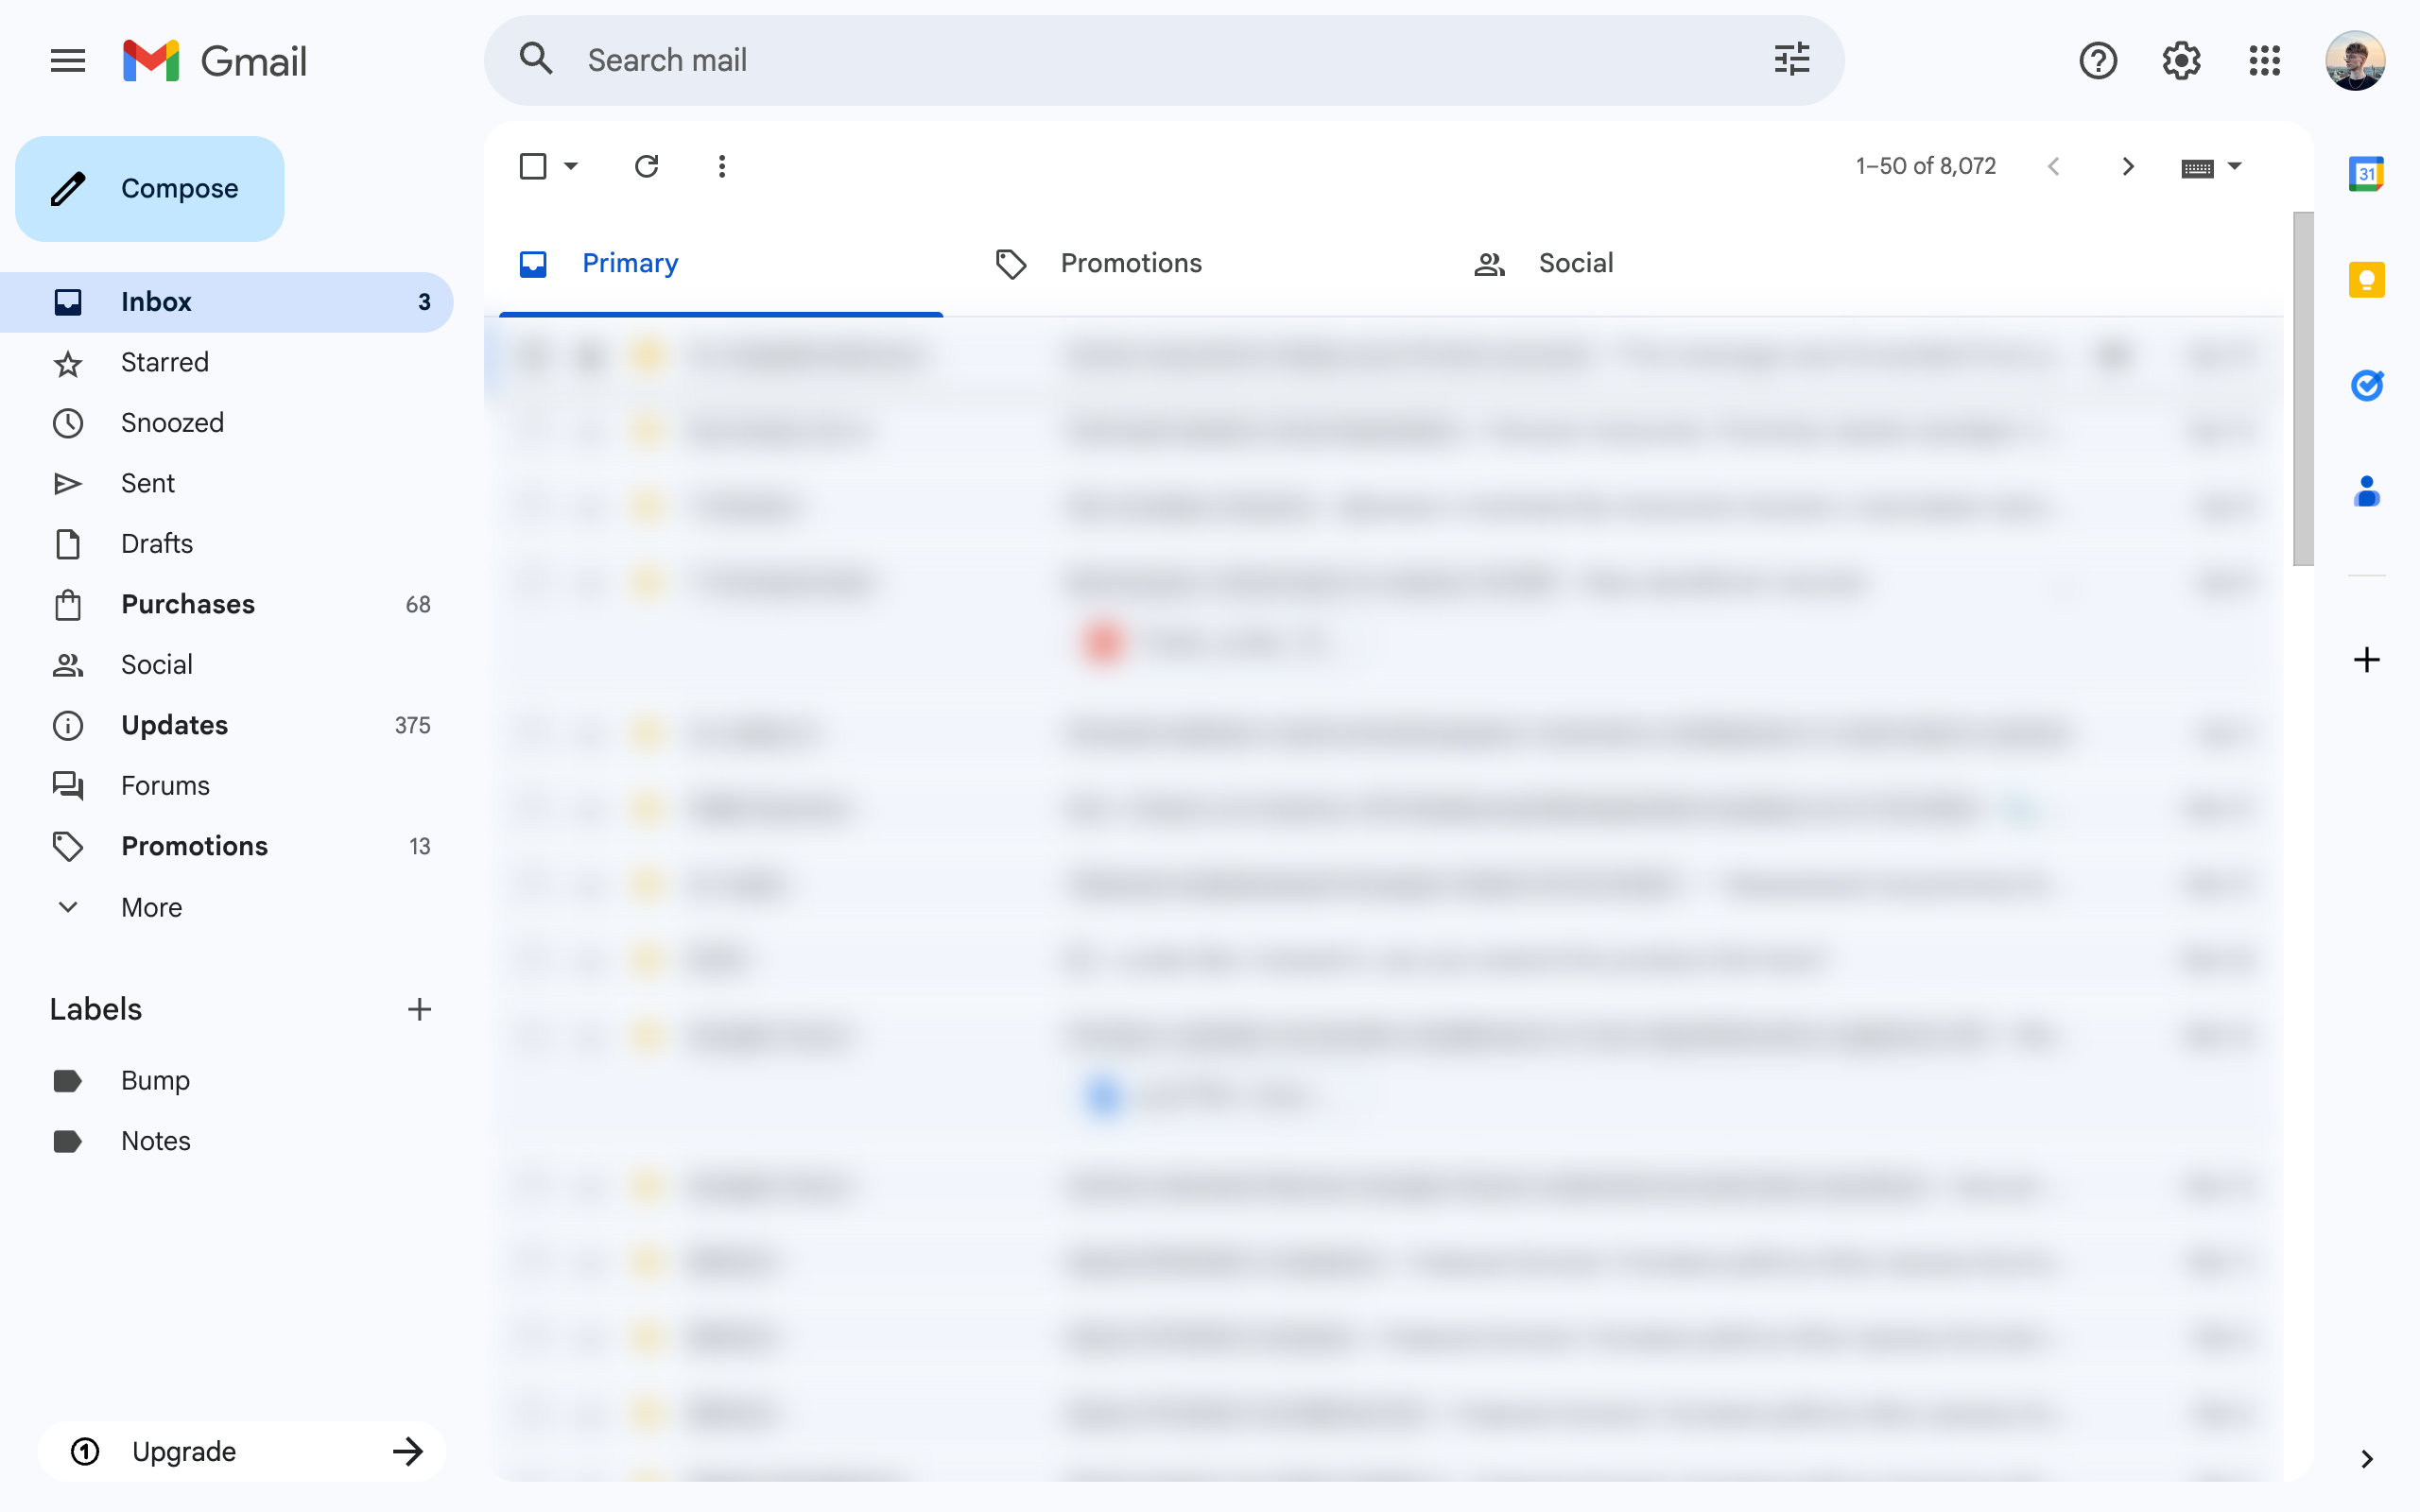Open Google Keep side panel icon
This screenshot has width=2420, height=1512.
[x=2366, y=280]
